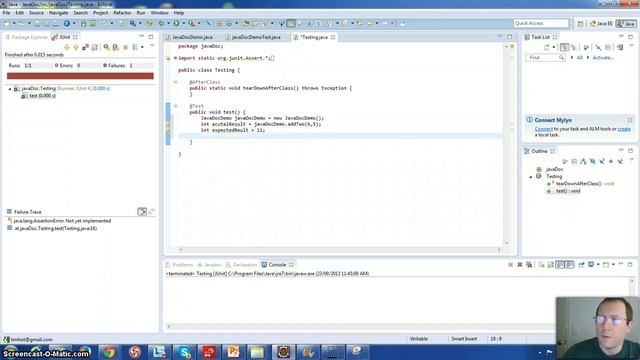Image resolution: width=640 pixels, height=360 pixels.
Task: Click the Open Perspective icon
Action: (x=580, y=24)
